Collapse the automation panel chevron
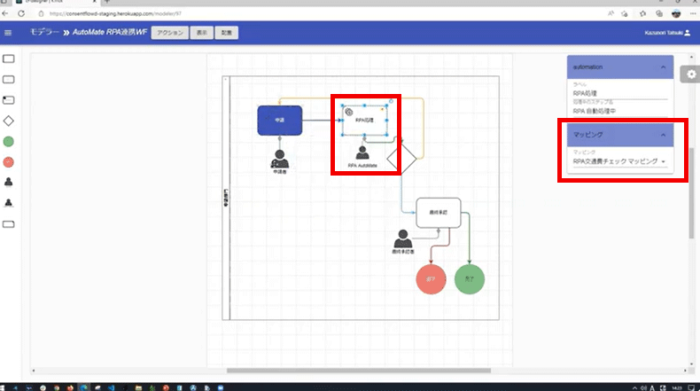Screen dimensions: 700x391 (x=663, y=67)
